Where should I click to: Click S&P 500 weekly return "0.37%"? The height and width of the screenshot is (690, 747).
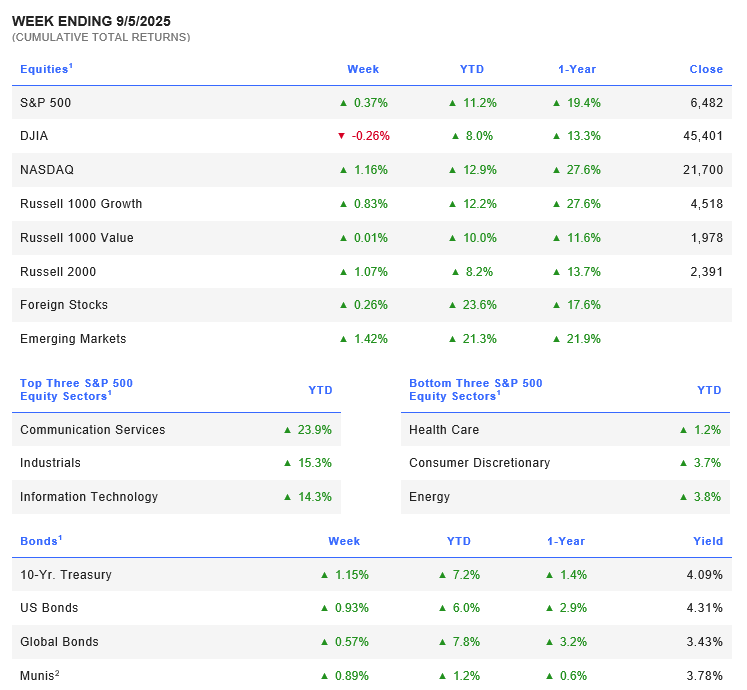tap(371, 103)
